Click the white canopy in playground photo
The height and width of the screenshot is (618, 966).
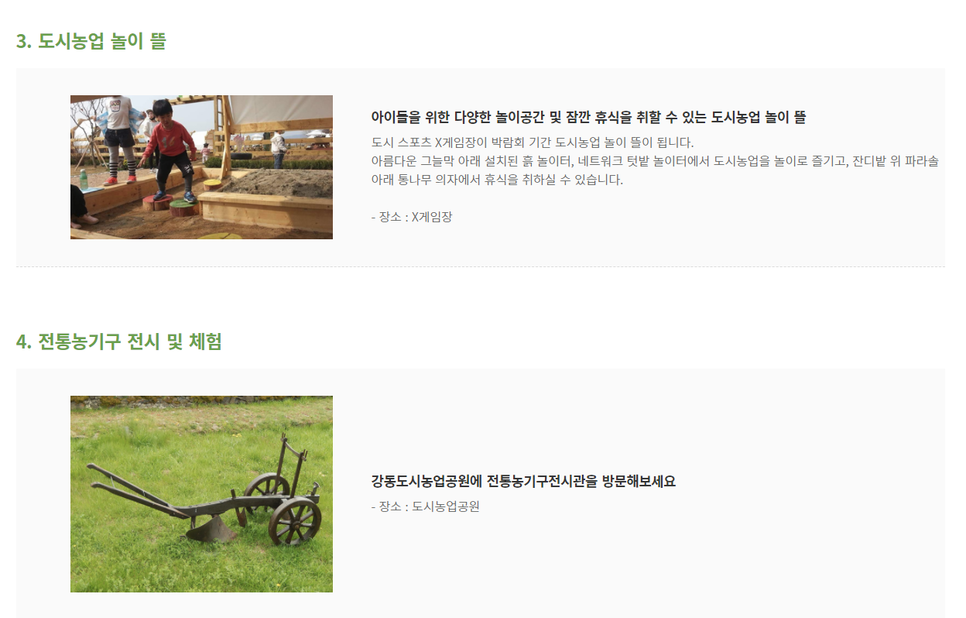pyautogui.click(x=280, y=112)
